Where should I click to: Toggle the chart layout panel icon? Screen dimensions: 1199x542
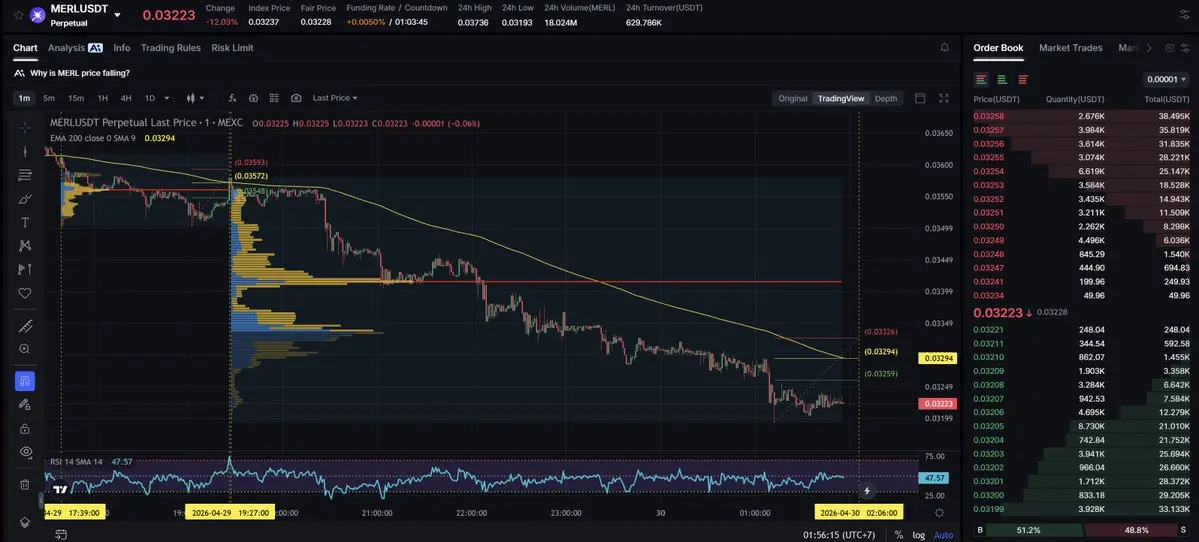coord(920,98)
